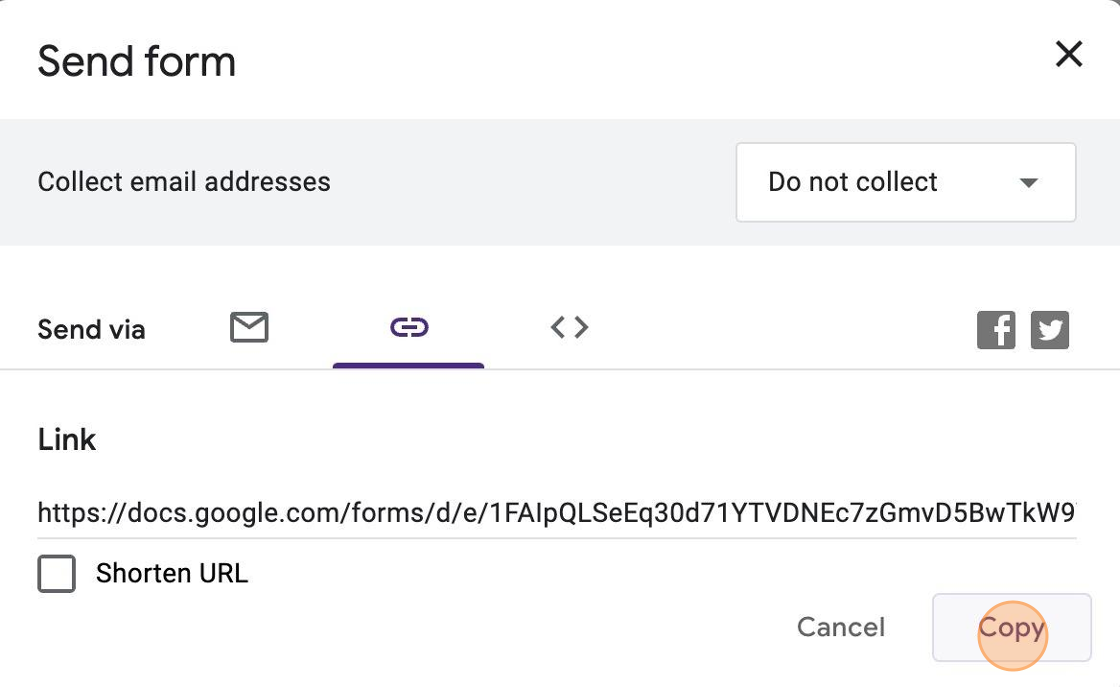Screen dimensions: 1120x687
Task: Click the Collect email addresses label
Action: coord(184,182)
